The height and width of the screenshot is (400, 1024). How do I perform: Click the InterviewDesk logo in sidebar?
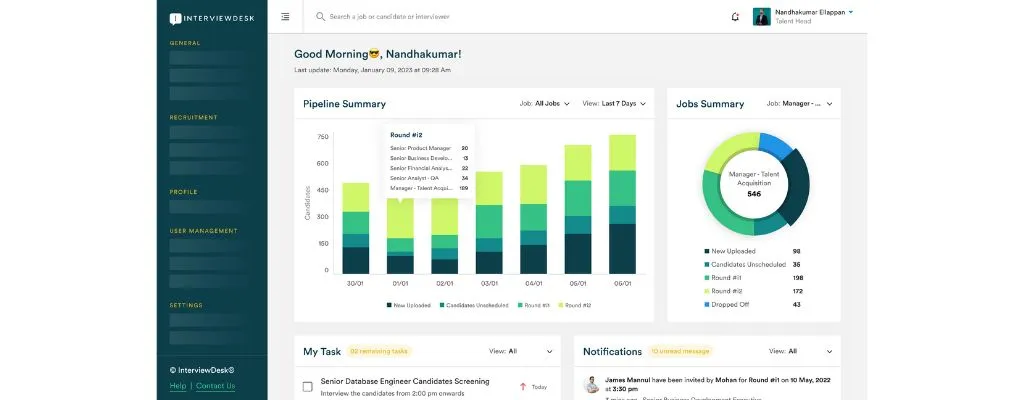212,18
